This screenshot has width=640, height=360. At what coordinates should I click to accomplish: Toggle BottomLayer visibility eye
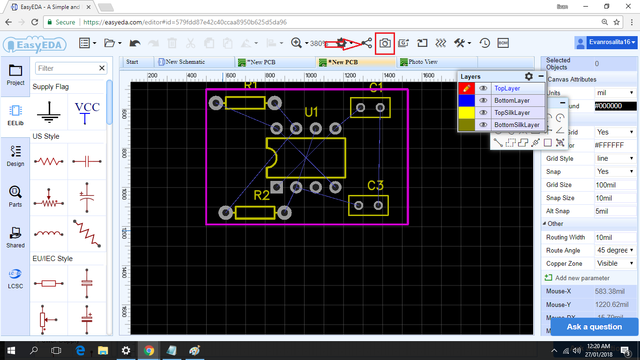(483, 100)
